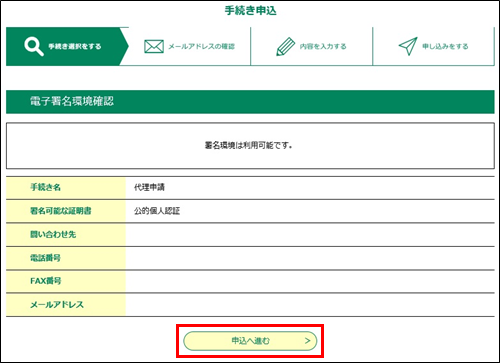Screen dimensions: 500x363
Task: Click the paper plane submit icon
Action: point(408,46)
